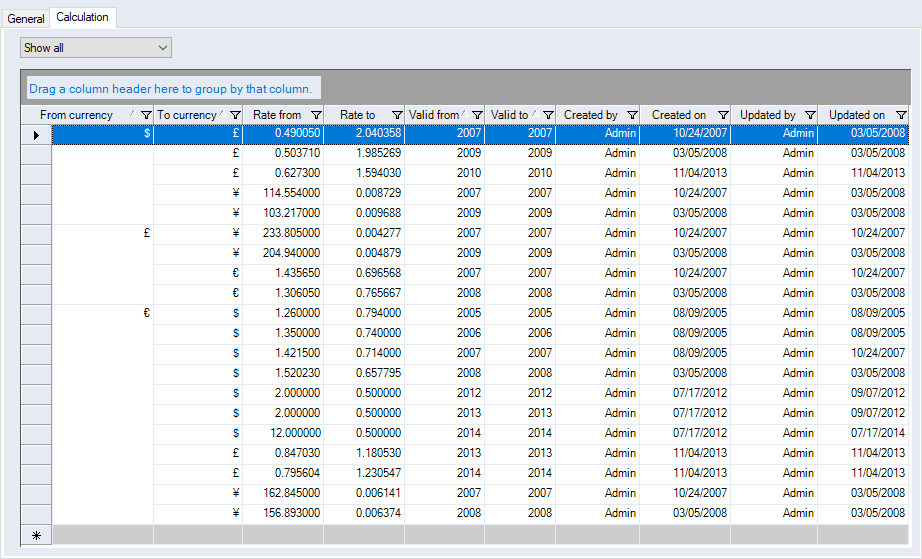922x559 pixels.
Task: Sort by Created on column header
Action: (x=678, y=115)
